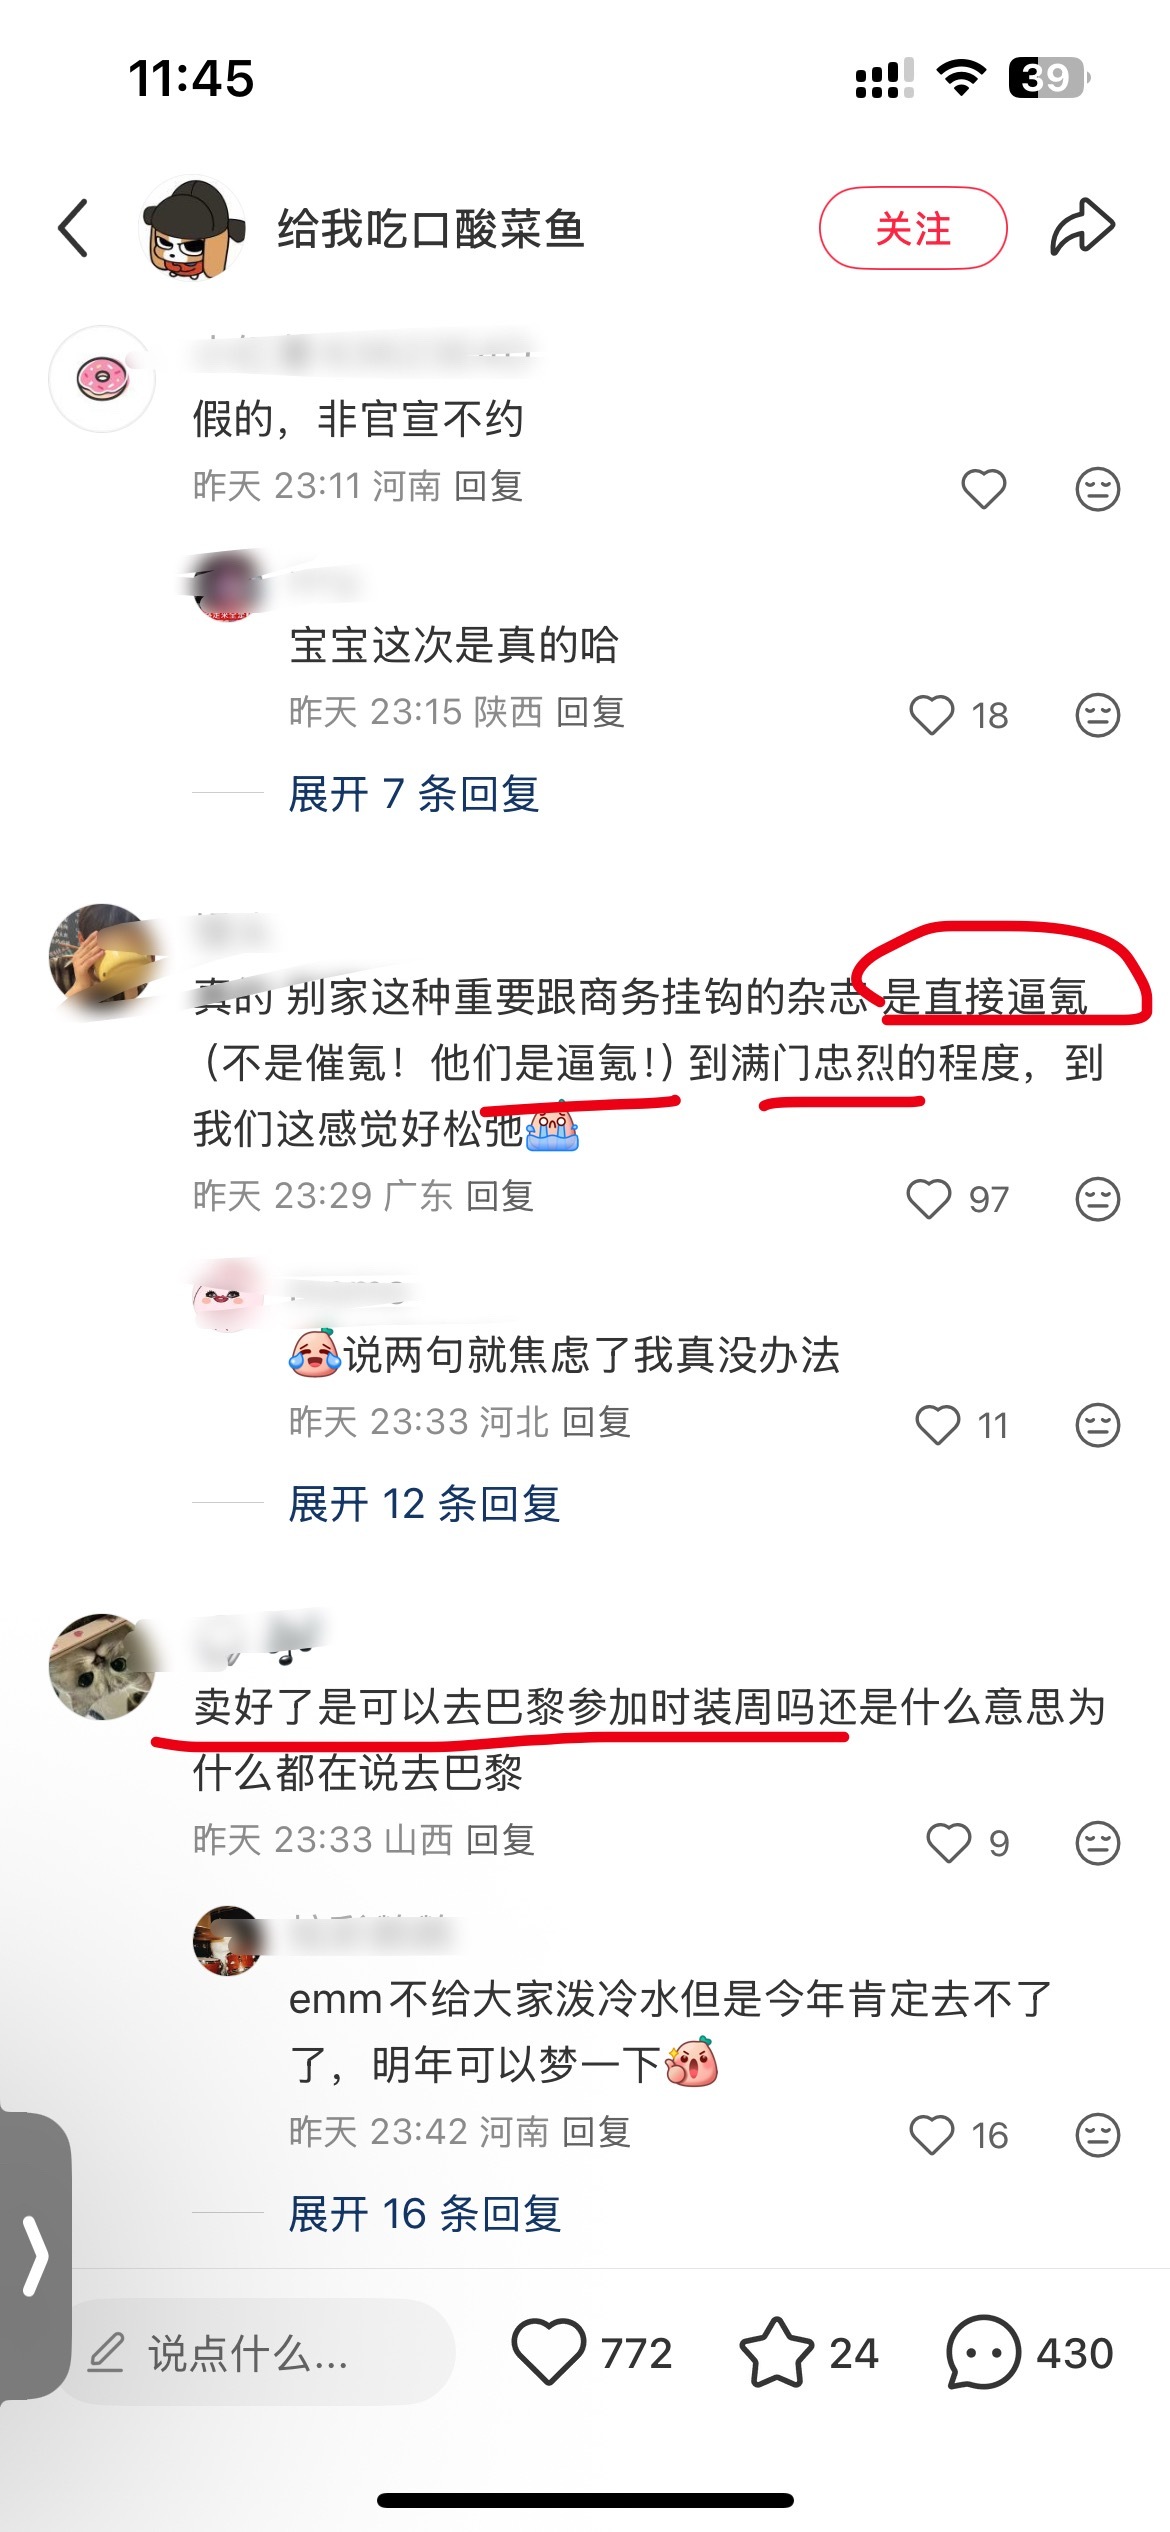1170x2532 pixels.
Task: Tap the back arrow in header
Action: [74, 228]
